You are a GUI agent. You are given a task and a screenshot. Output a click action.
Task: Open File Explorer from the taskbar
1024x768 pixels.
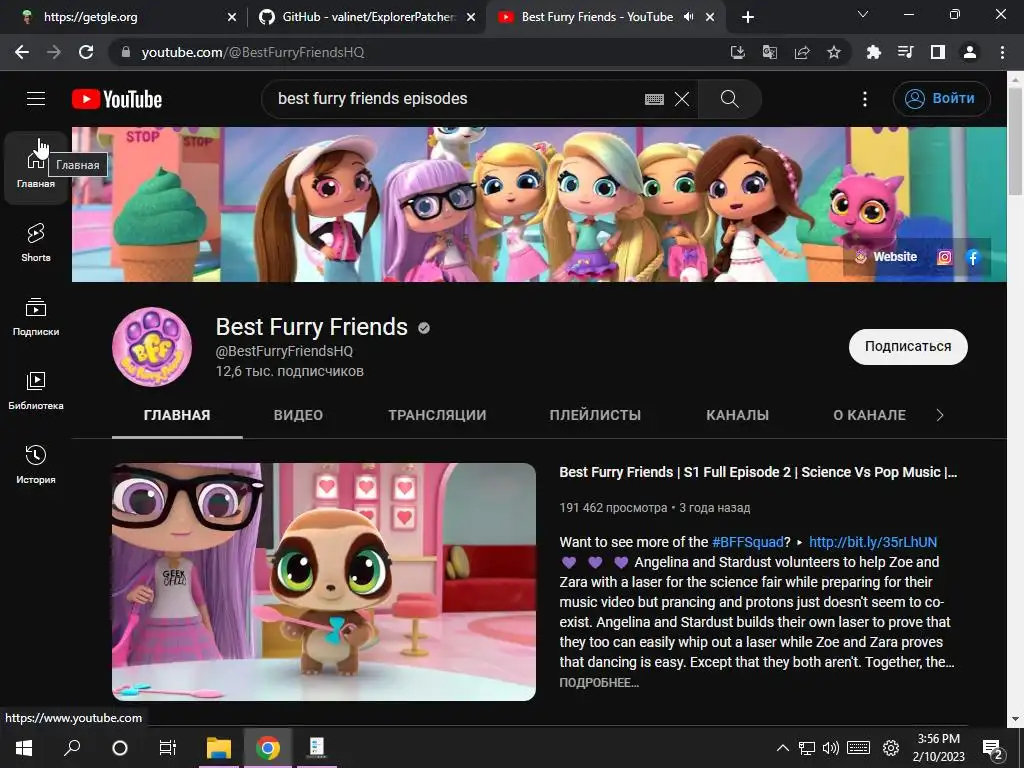point(219,747)
